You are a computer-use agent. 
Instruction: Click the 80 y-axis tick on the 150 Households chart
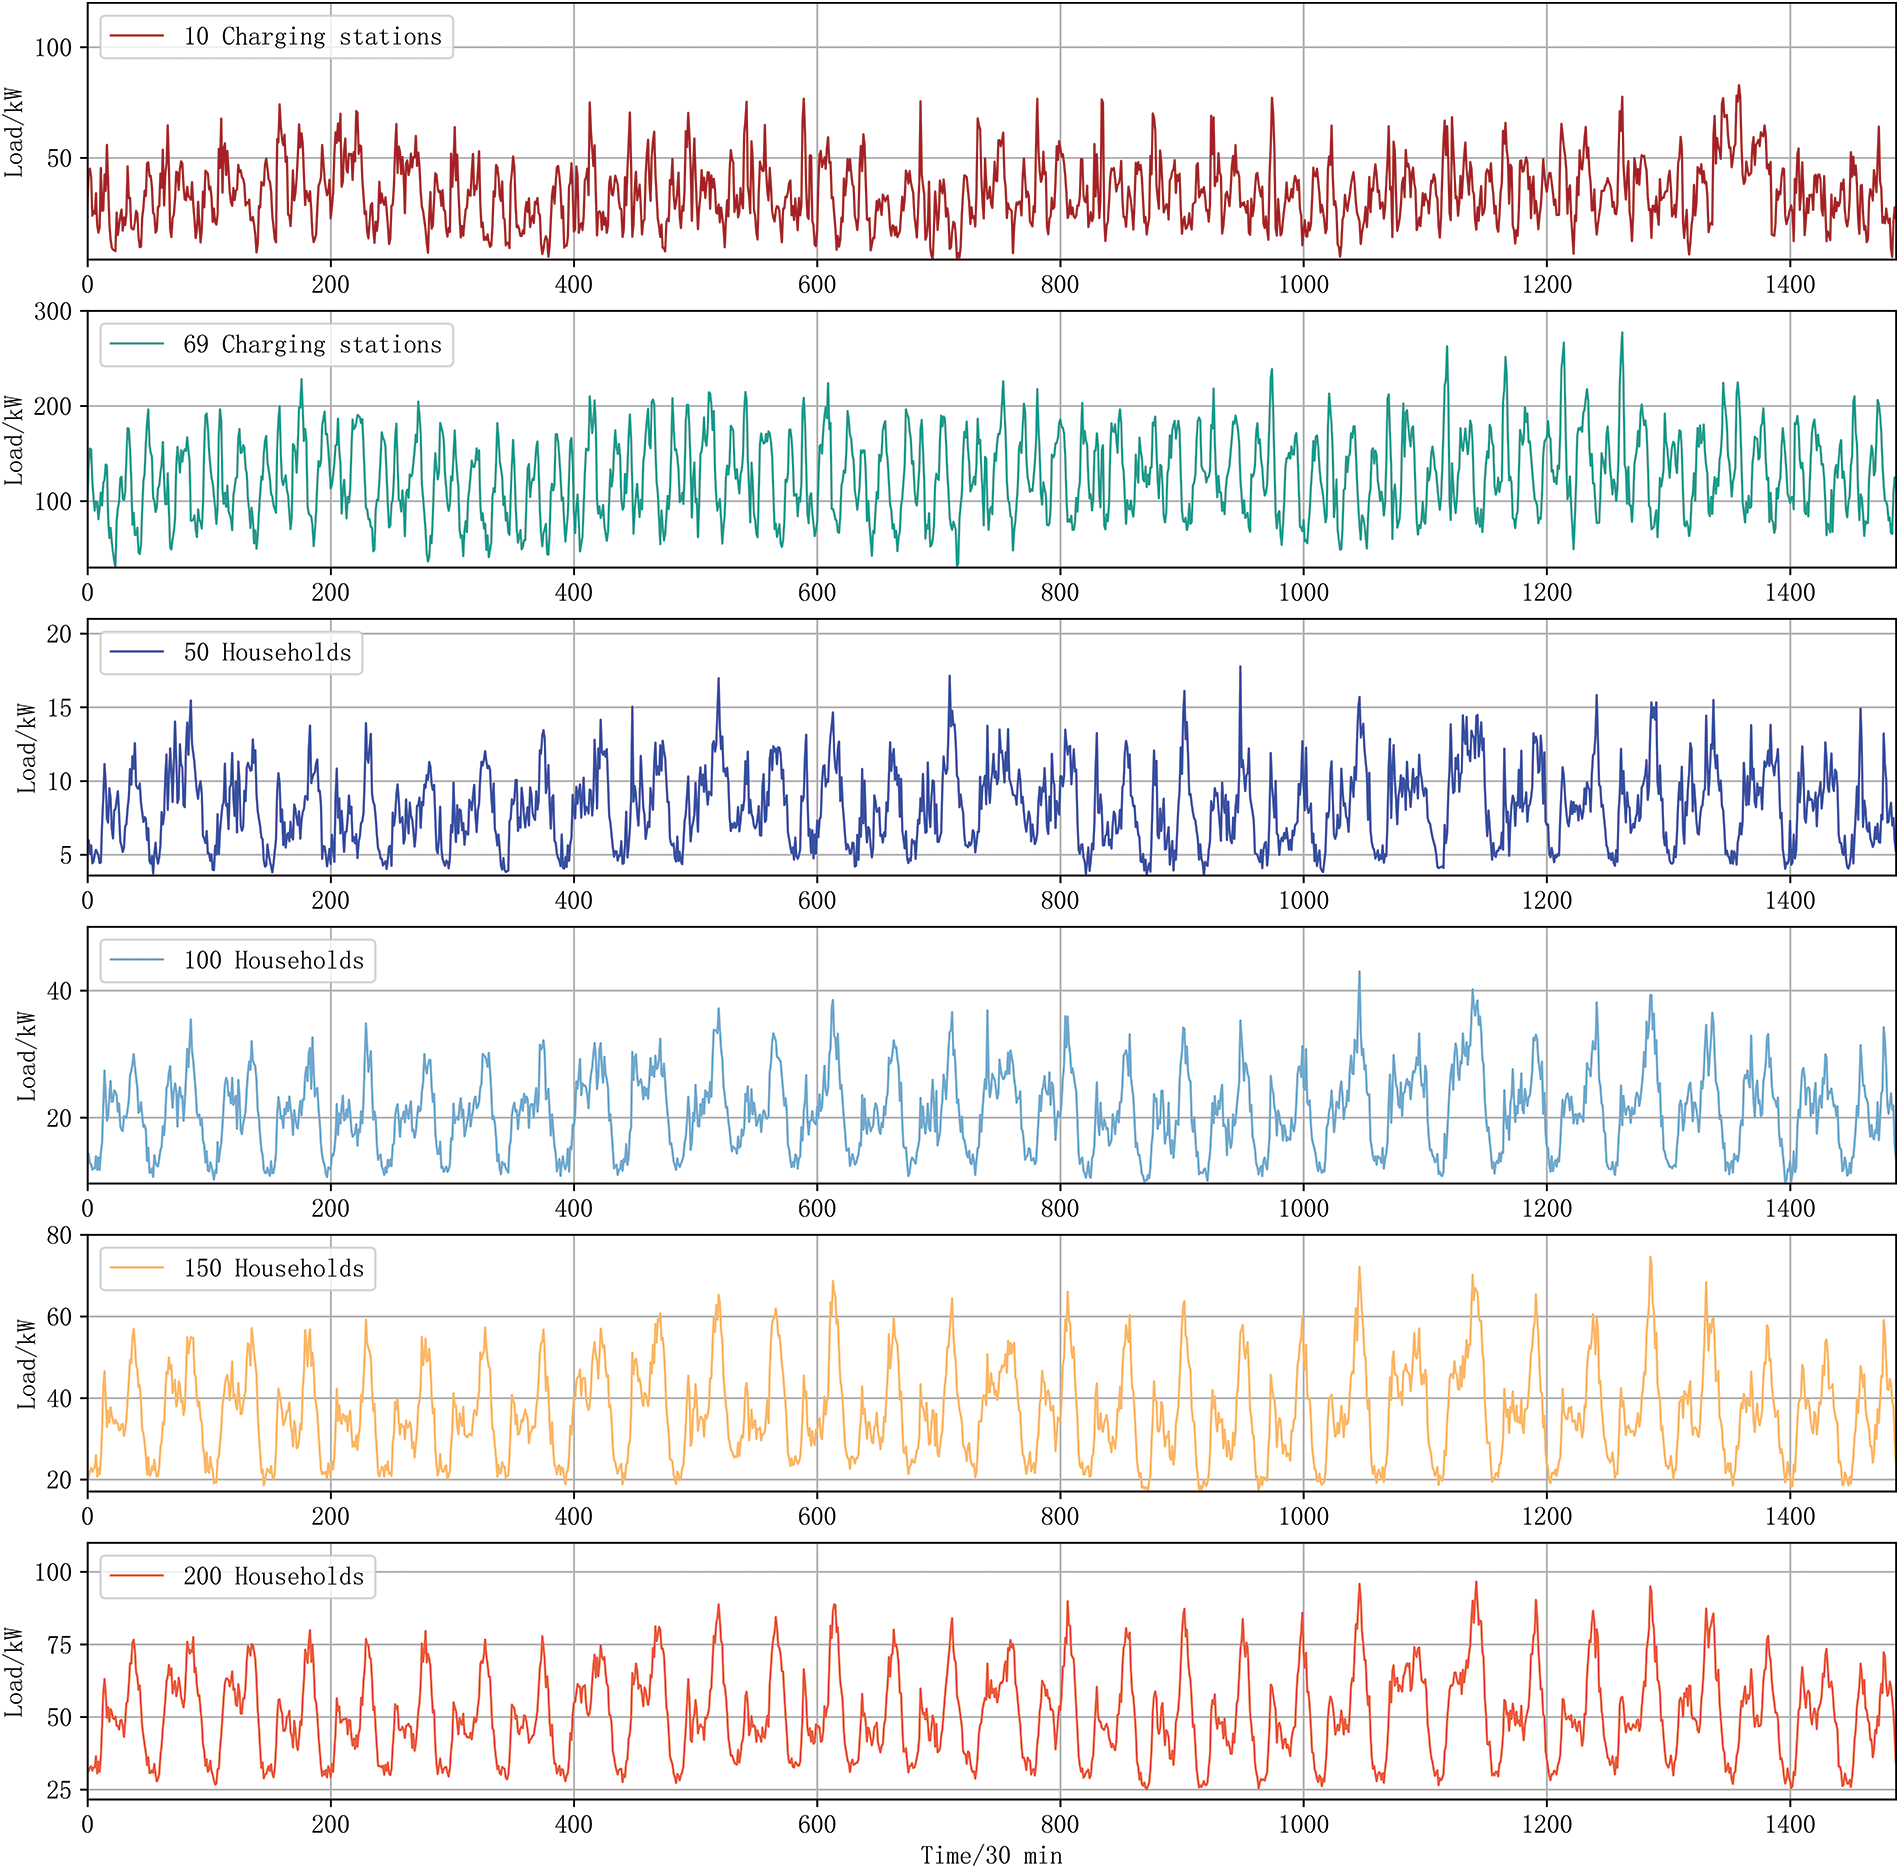[59, 1236]
